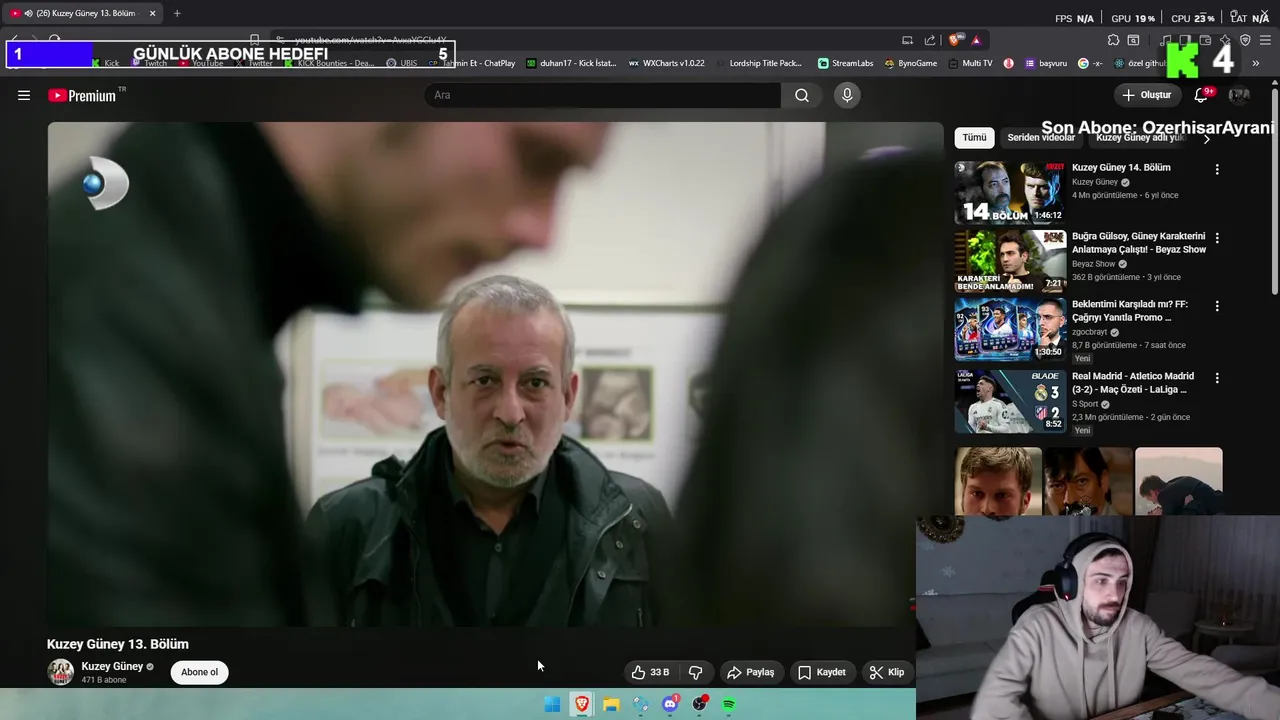The width and height of the screenshot is (1280, 720).
Task: Open options for Beklentimi Karşıladı mı video
Action: click(x=1217, y=306)
